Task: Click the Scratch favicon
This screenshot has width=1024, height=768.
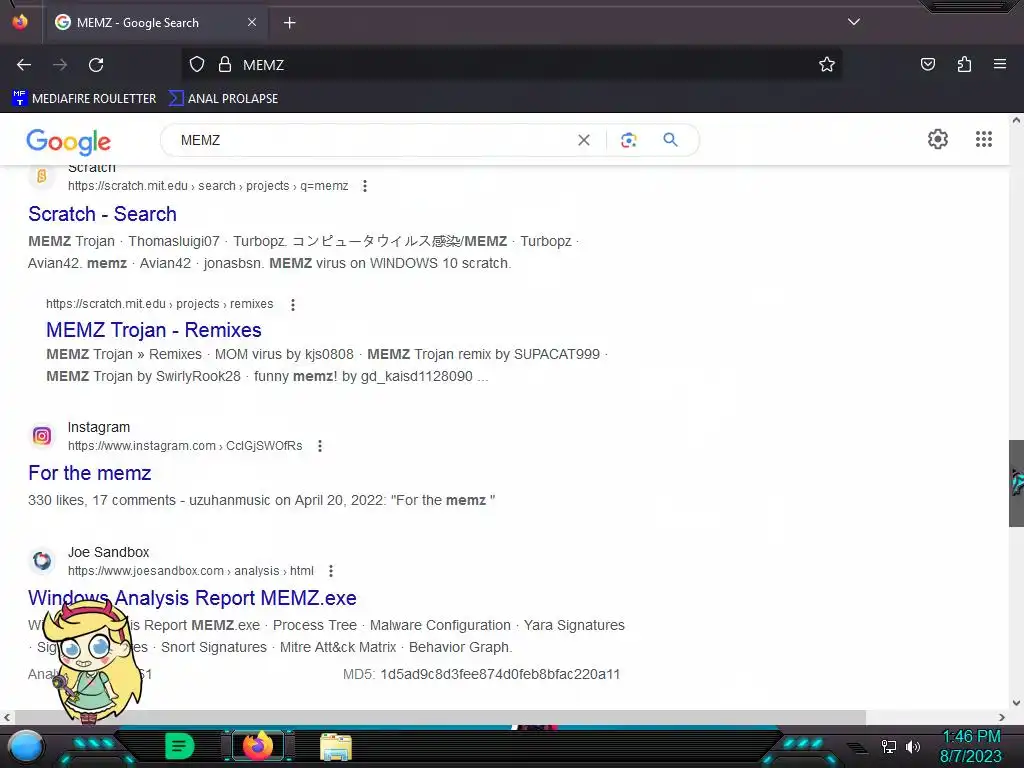Action: pyautogui.click(x=42, y=176)
